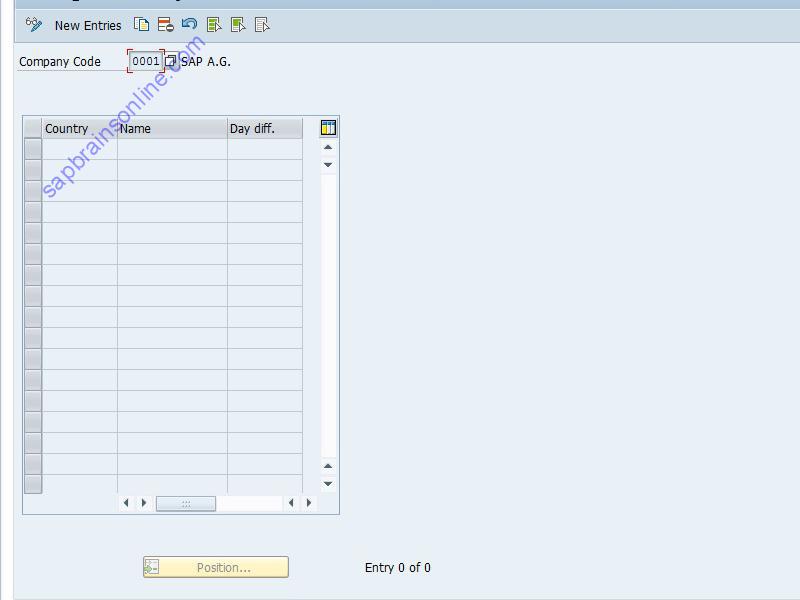Open table column configuration icon

tap(328, 128)
